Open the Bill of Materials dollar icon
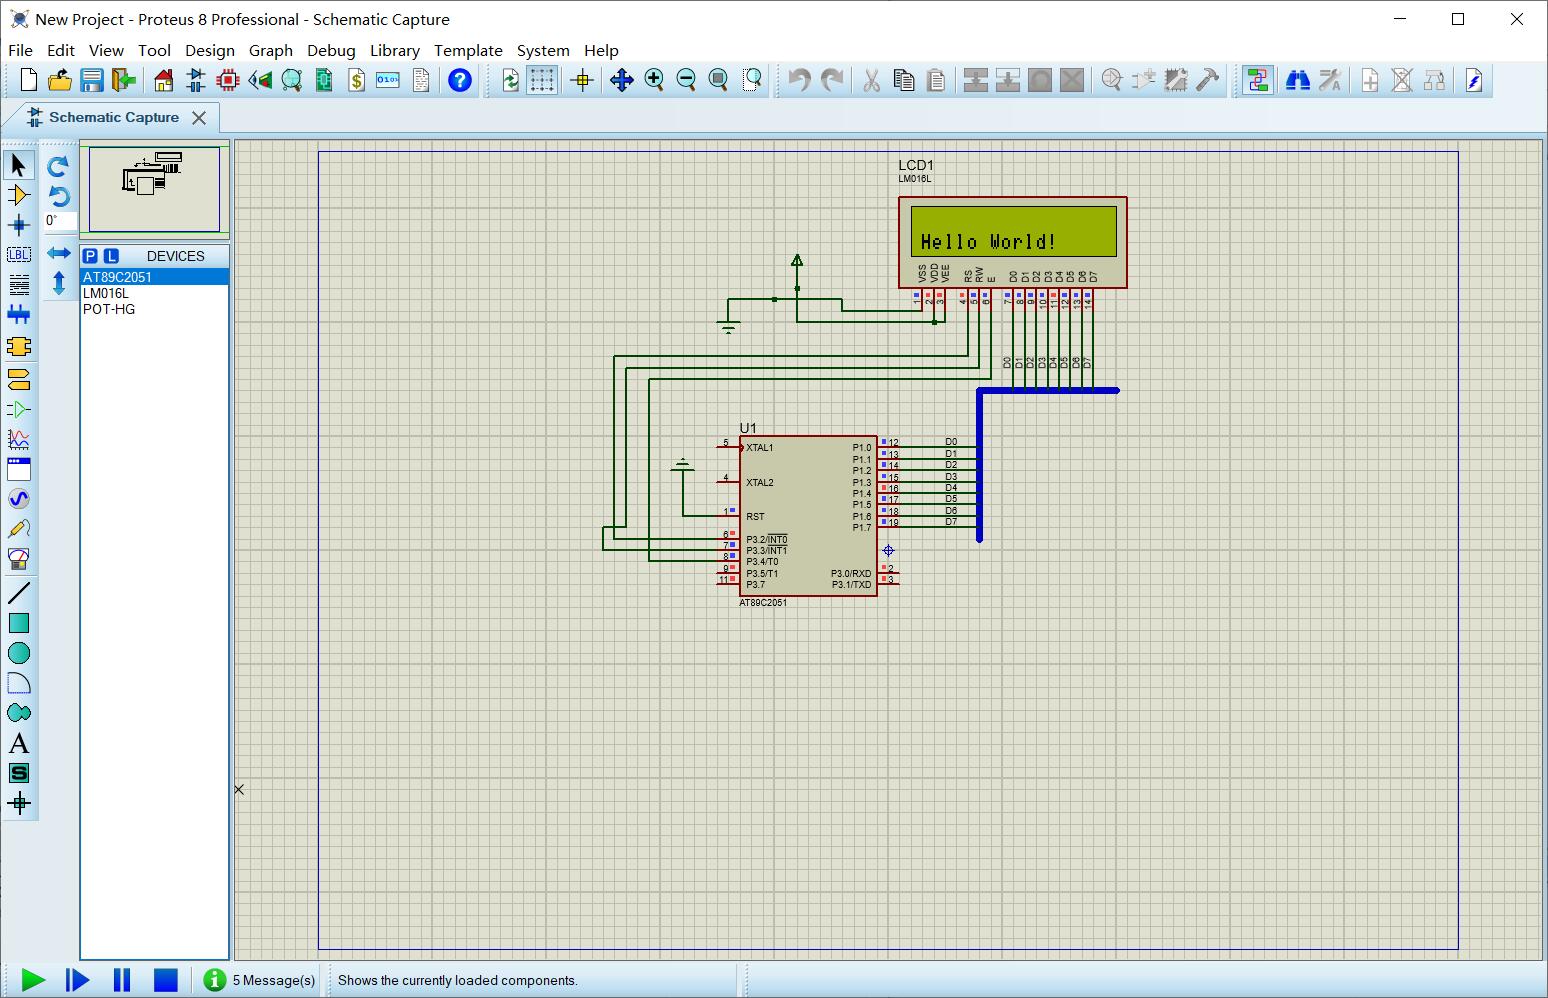The width and height of the screenshot is (1548, 998). (356, 80)
